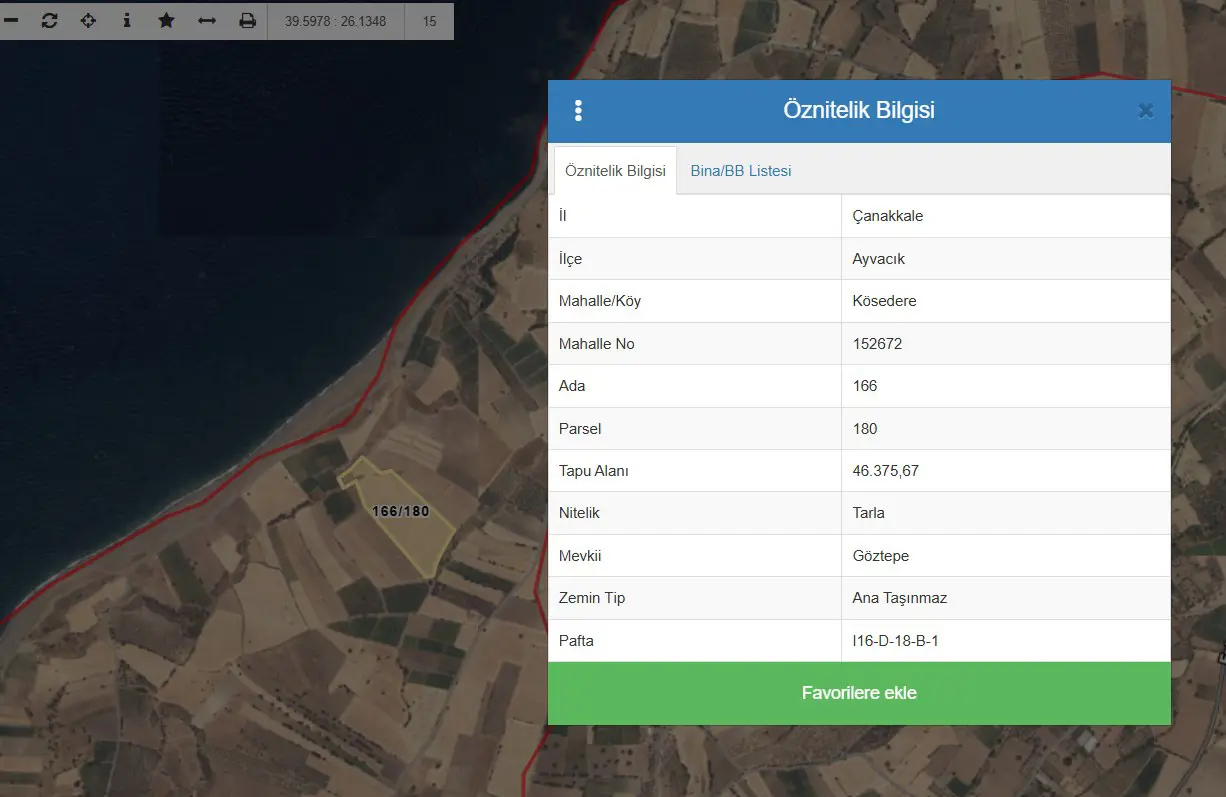The image size is (1226, 797).
Task: Click the coordinates readout 39.5978 : 26.1348
Action: (x=335, y=21)
